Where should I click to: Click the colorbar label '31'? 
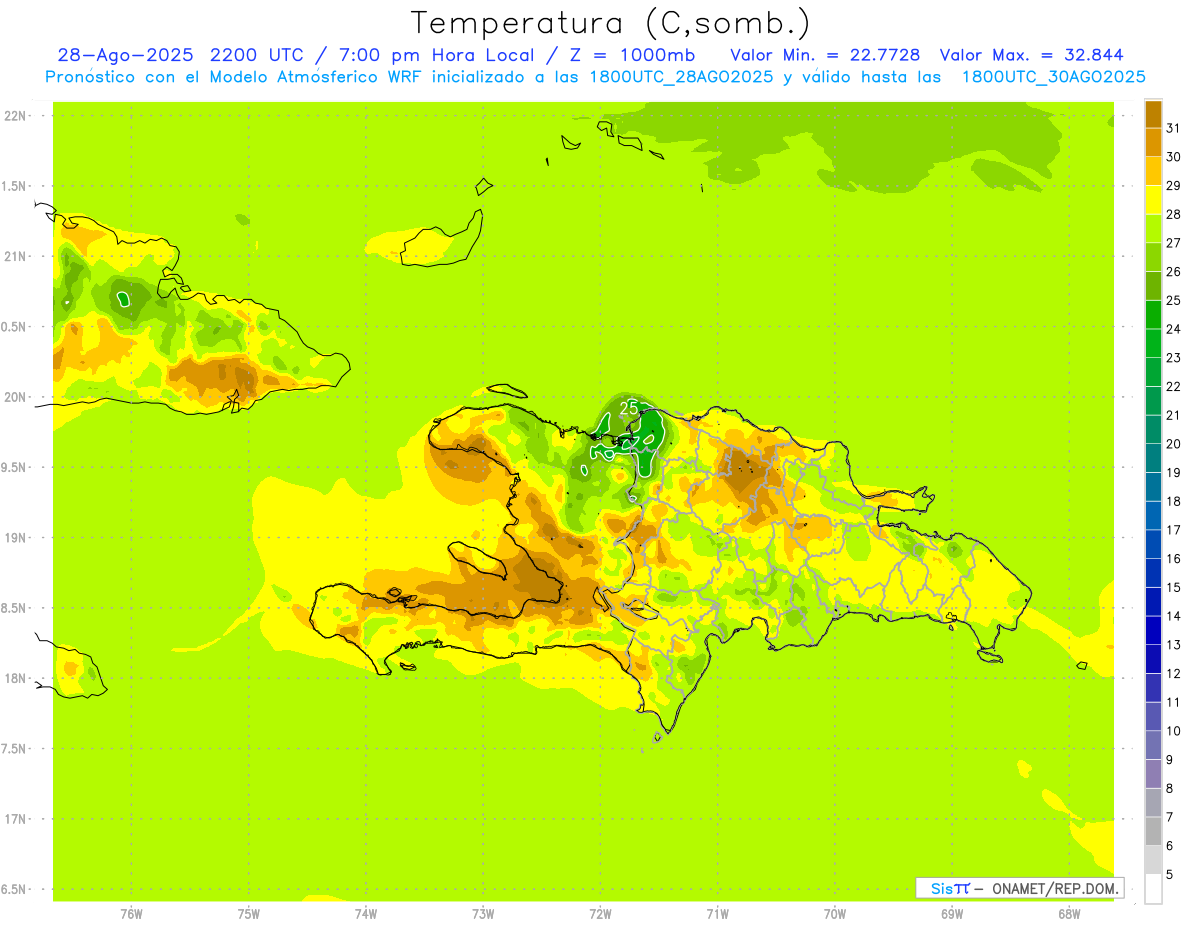(1173, 128)
